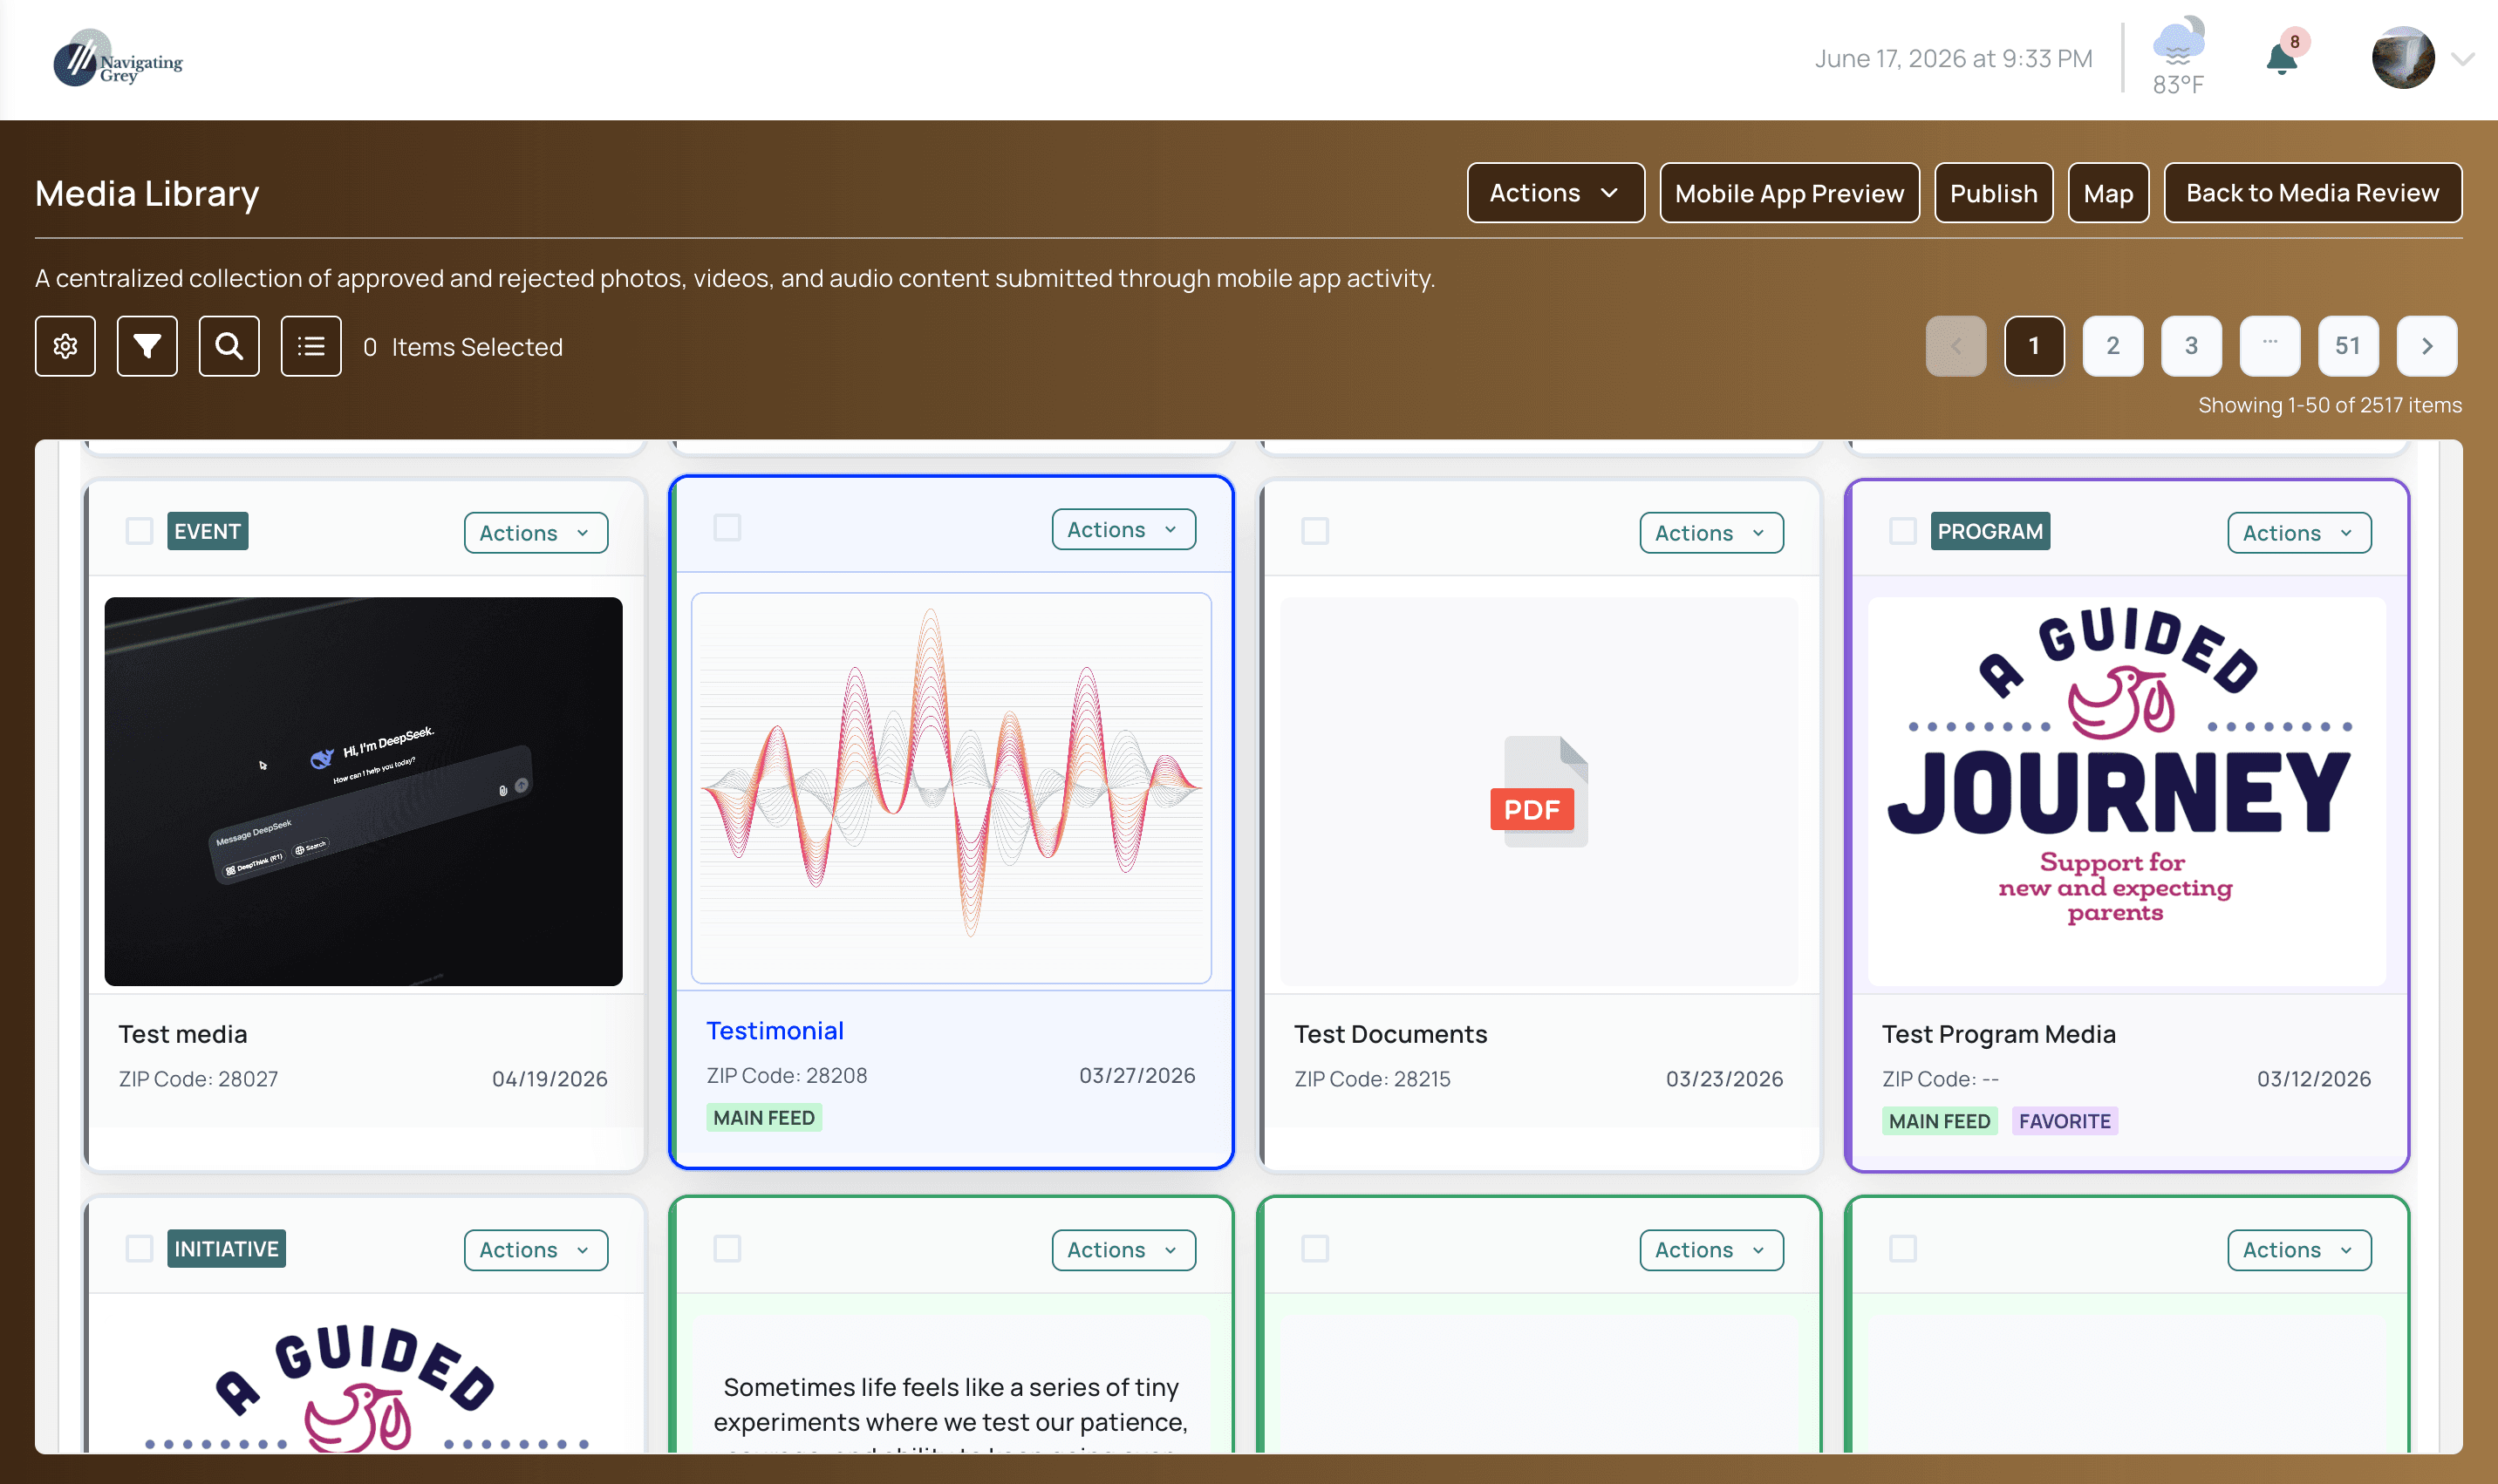Open the Testimonial title link
The image size is (2498, 1484).
[775, 1031]
